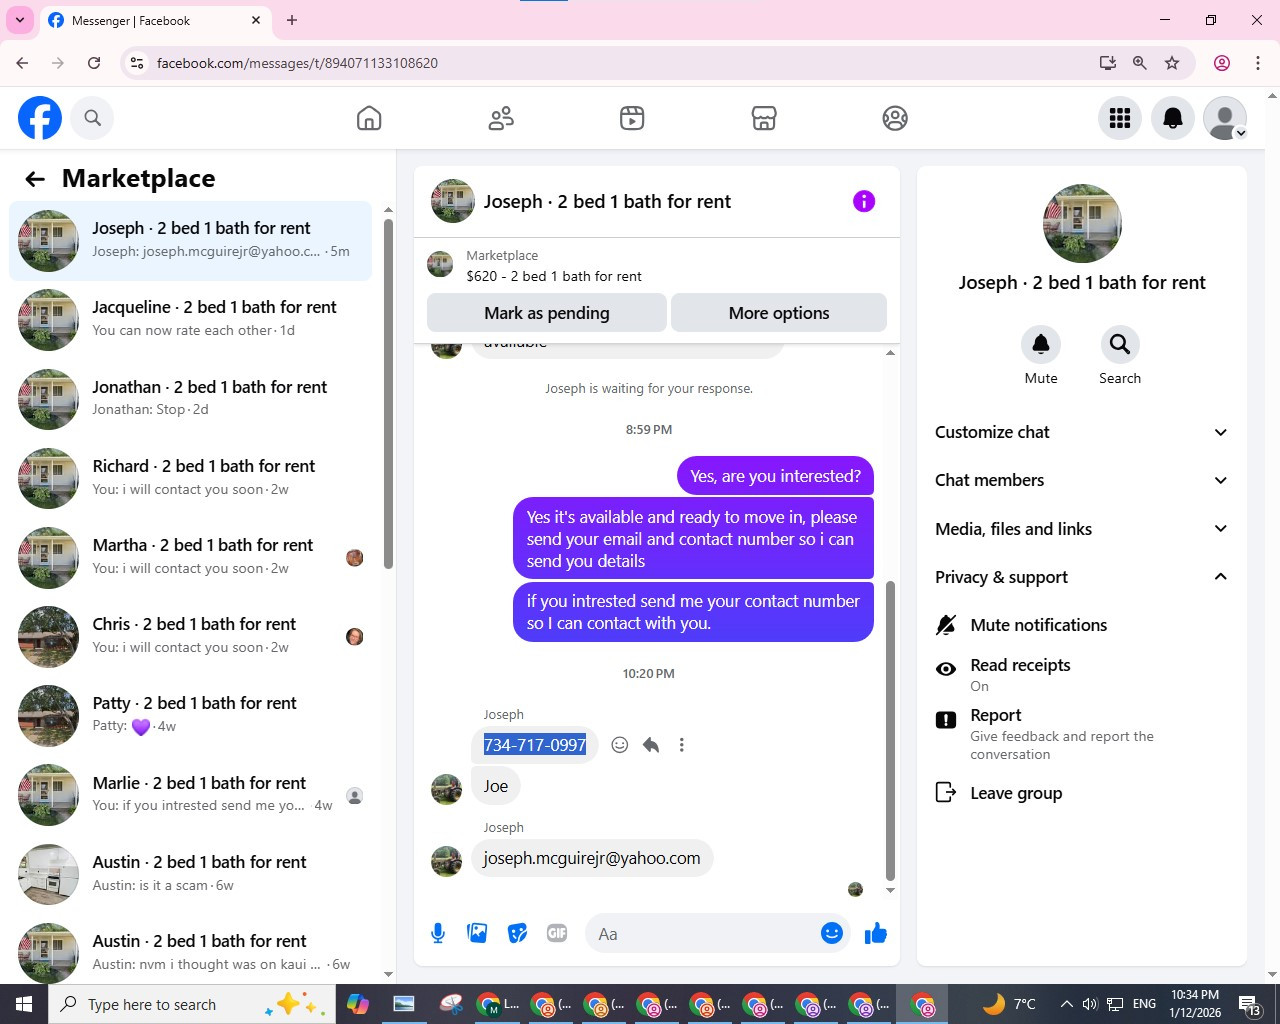React to phone number message emoji icon

[620, 745]
